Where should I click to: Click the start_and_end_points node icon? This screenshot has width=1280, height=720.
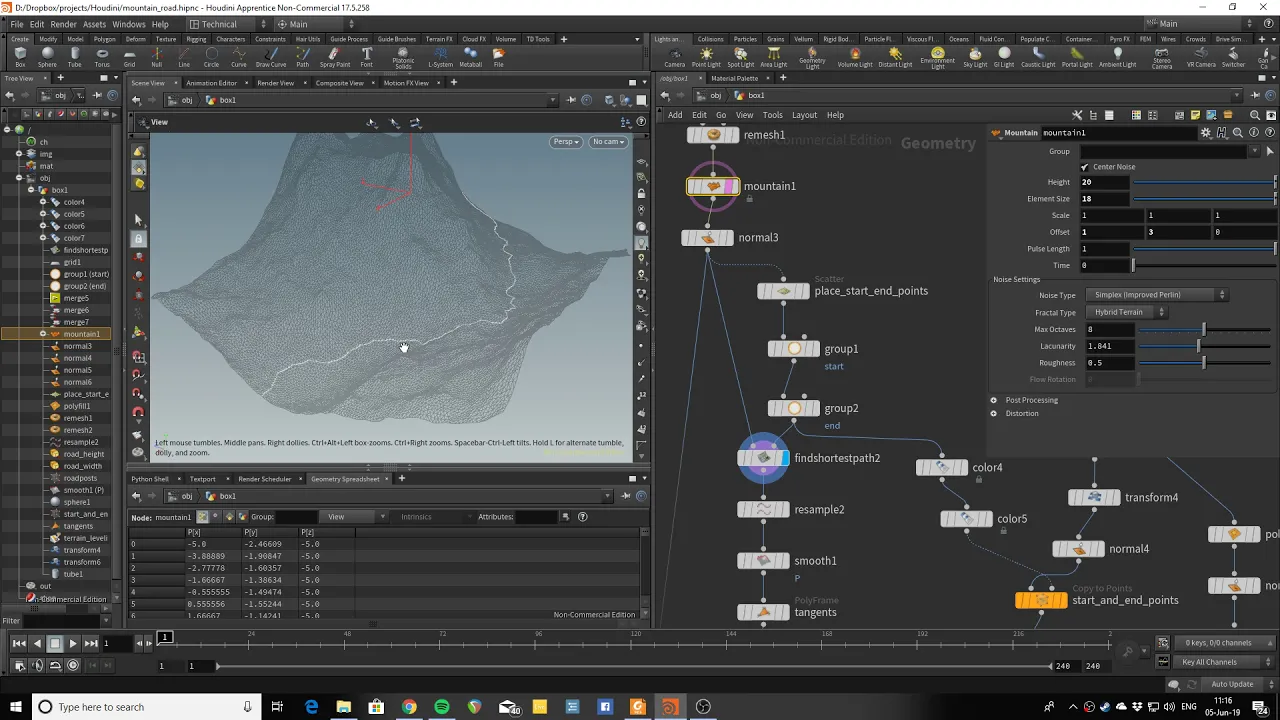[1041, 600]
